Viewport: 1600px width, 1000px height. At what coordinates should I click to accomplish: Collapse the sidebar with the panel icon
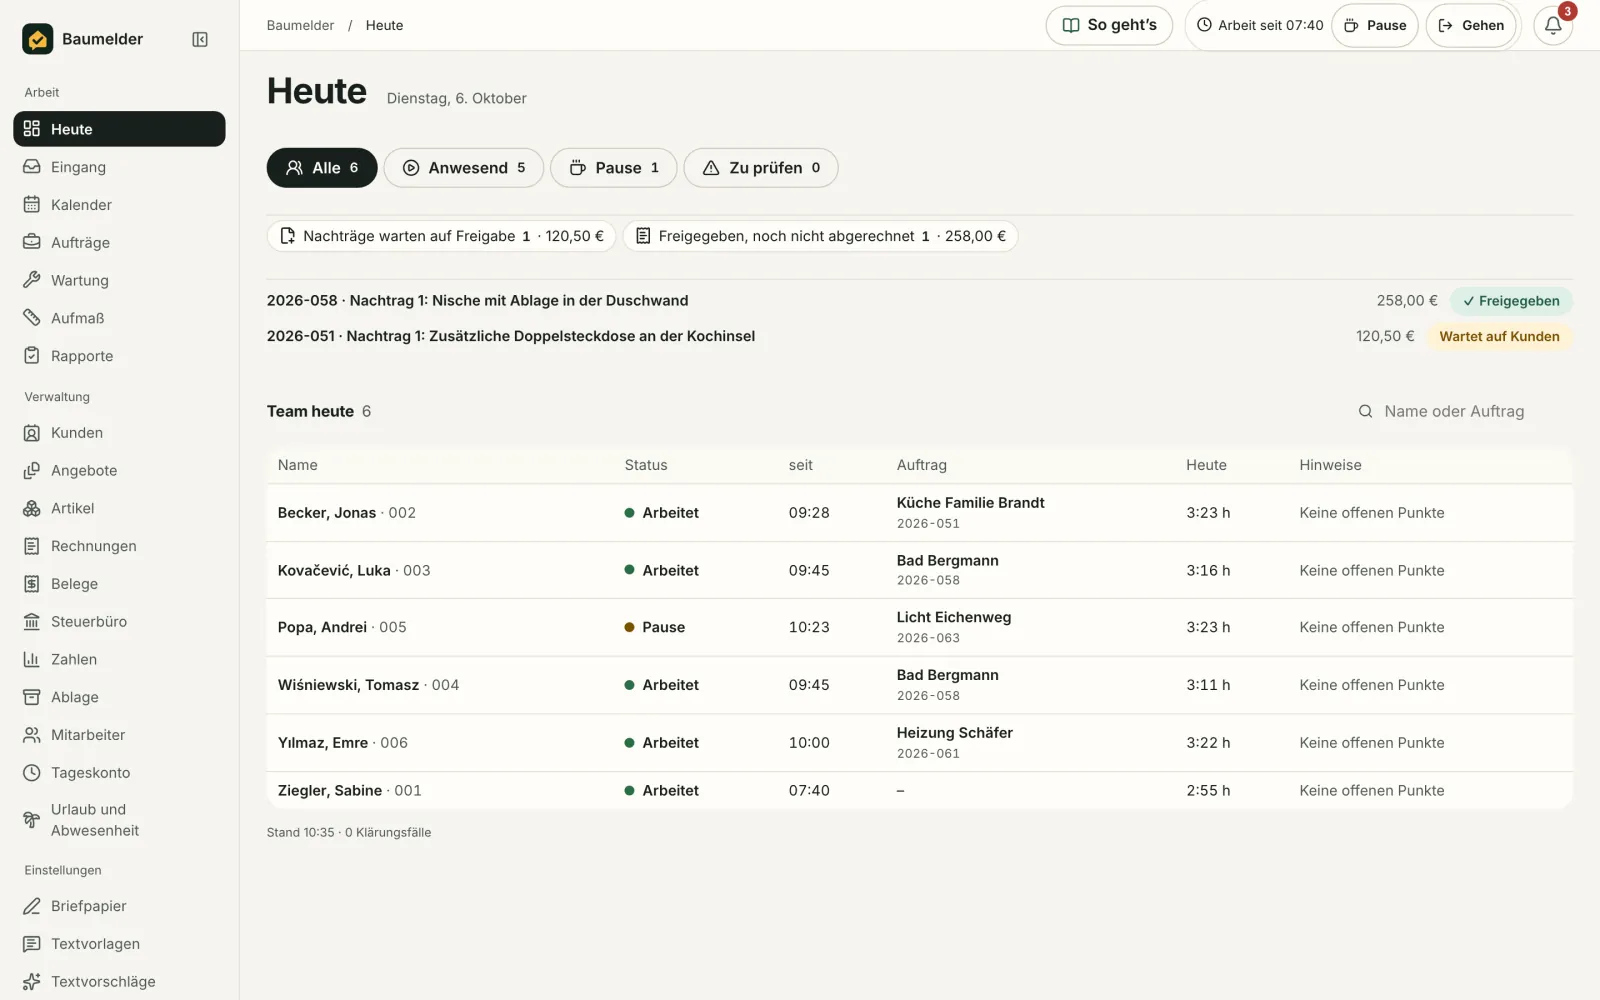pyautogui.click(x=200, y=39)
